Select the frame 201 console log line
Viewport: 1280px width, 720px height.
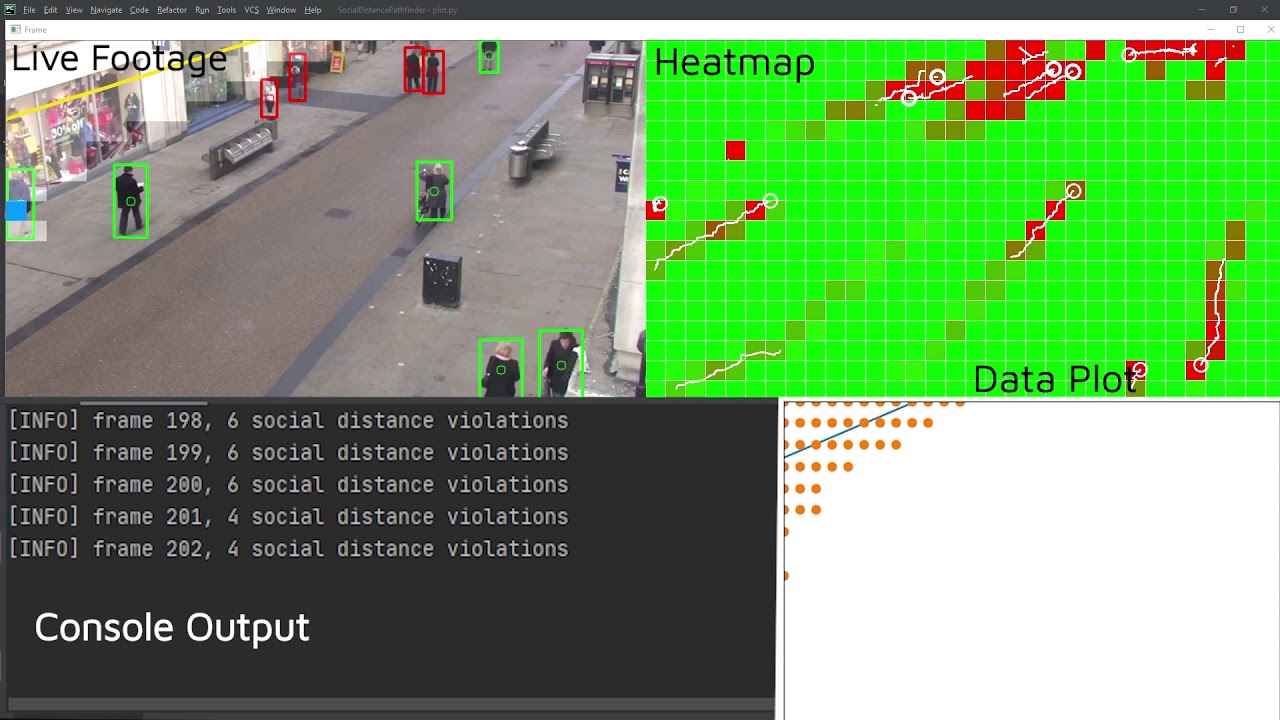coord(288,517)
